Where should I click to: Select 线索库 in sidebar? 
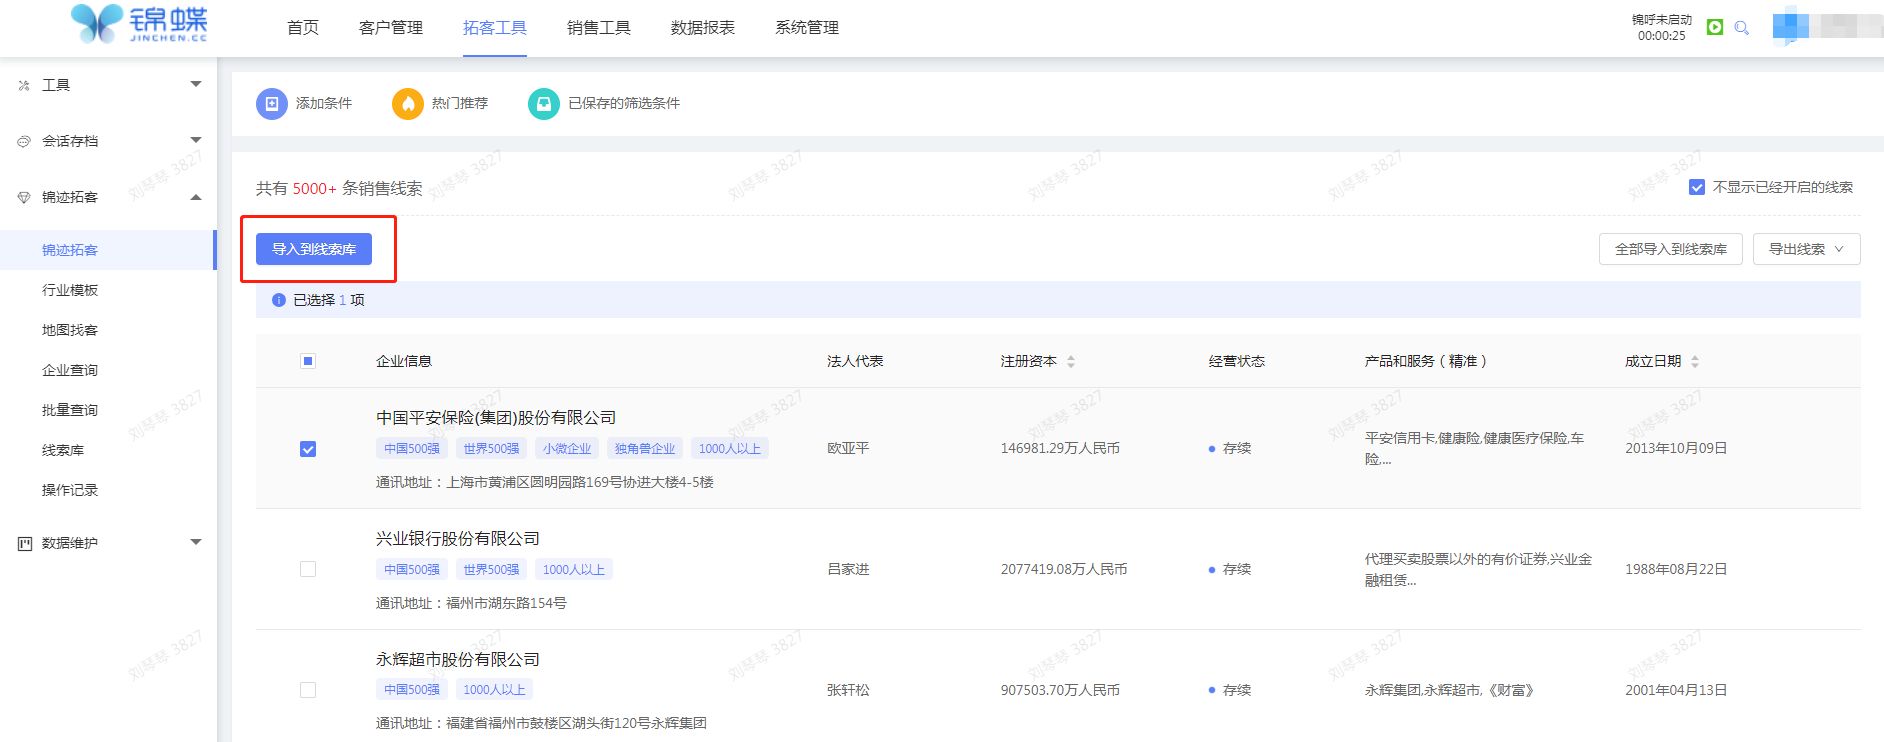tap(63, 450)
